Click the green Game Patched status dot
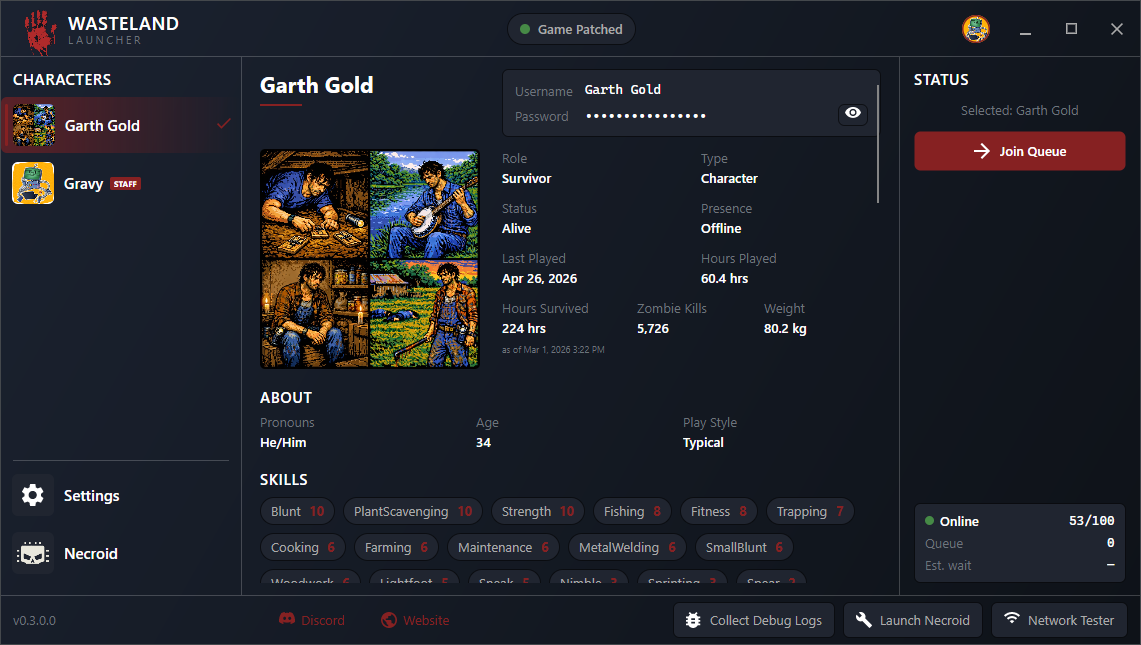1141x645 pixels. (x=525, y=29)
